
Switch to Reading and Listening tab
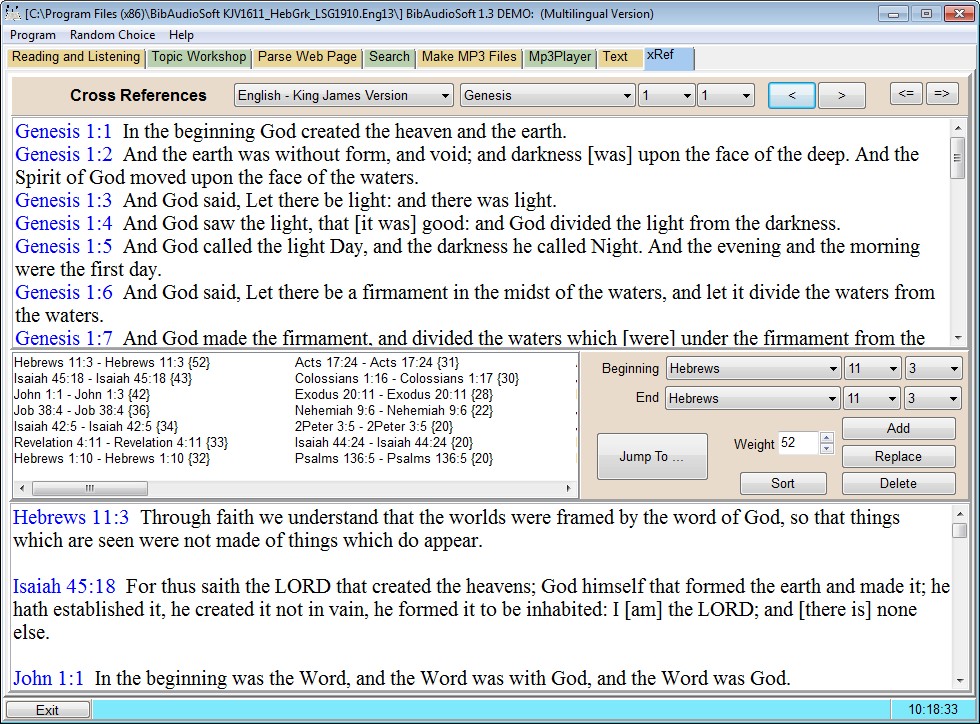click(76, 57)
